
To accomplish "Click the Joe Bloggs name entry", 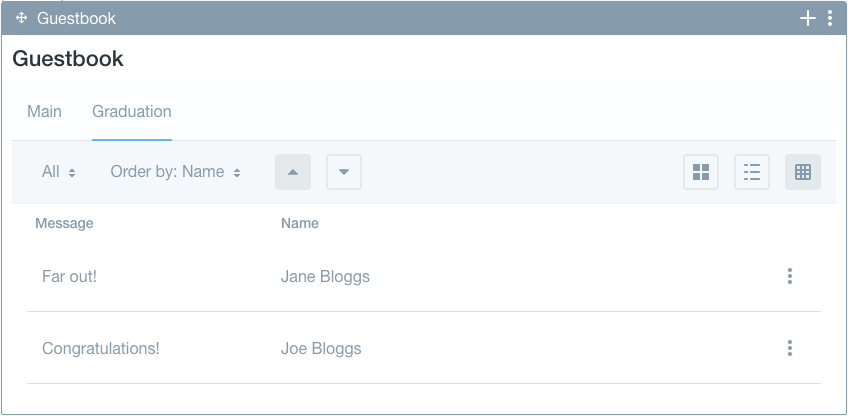I will tap(321, 348).
